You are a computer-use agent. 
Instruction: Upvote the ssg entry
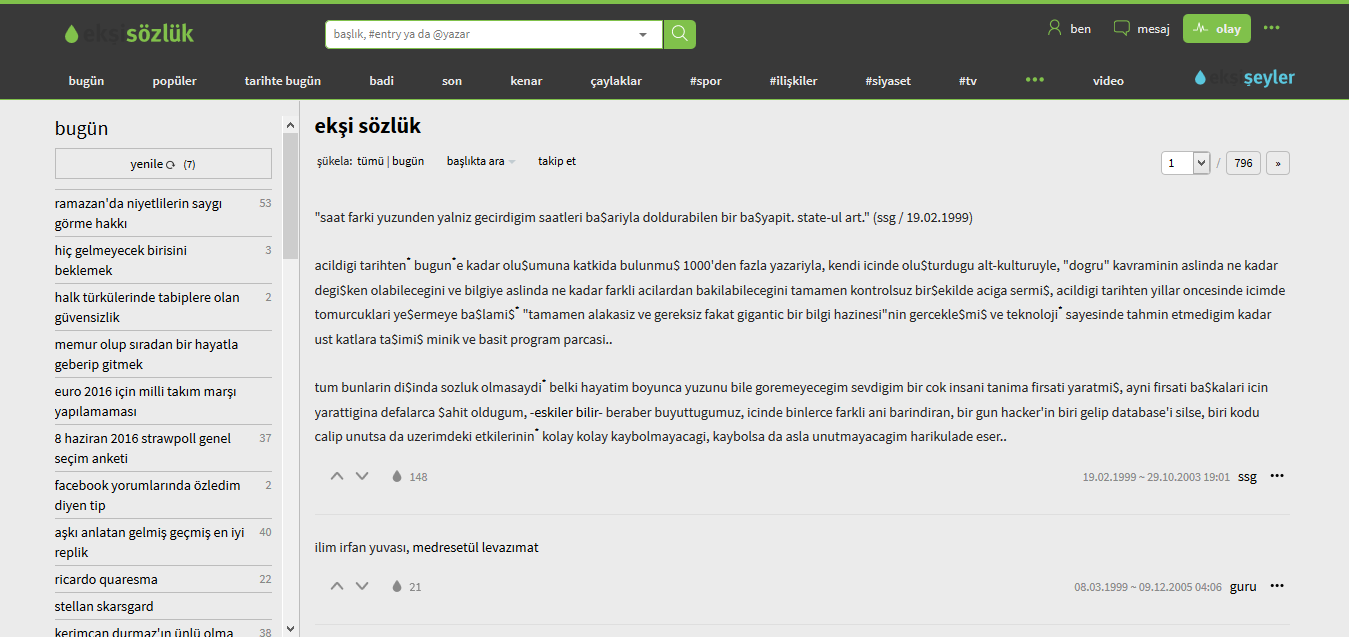(x=337, y=476)
